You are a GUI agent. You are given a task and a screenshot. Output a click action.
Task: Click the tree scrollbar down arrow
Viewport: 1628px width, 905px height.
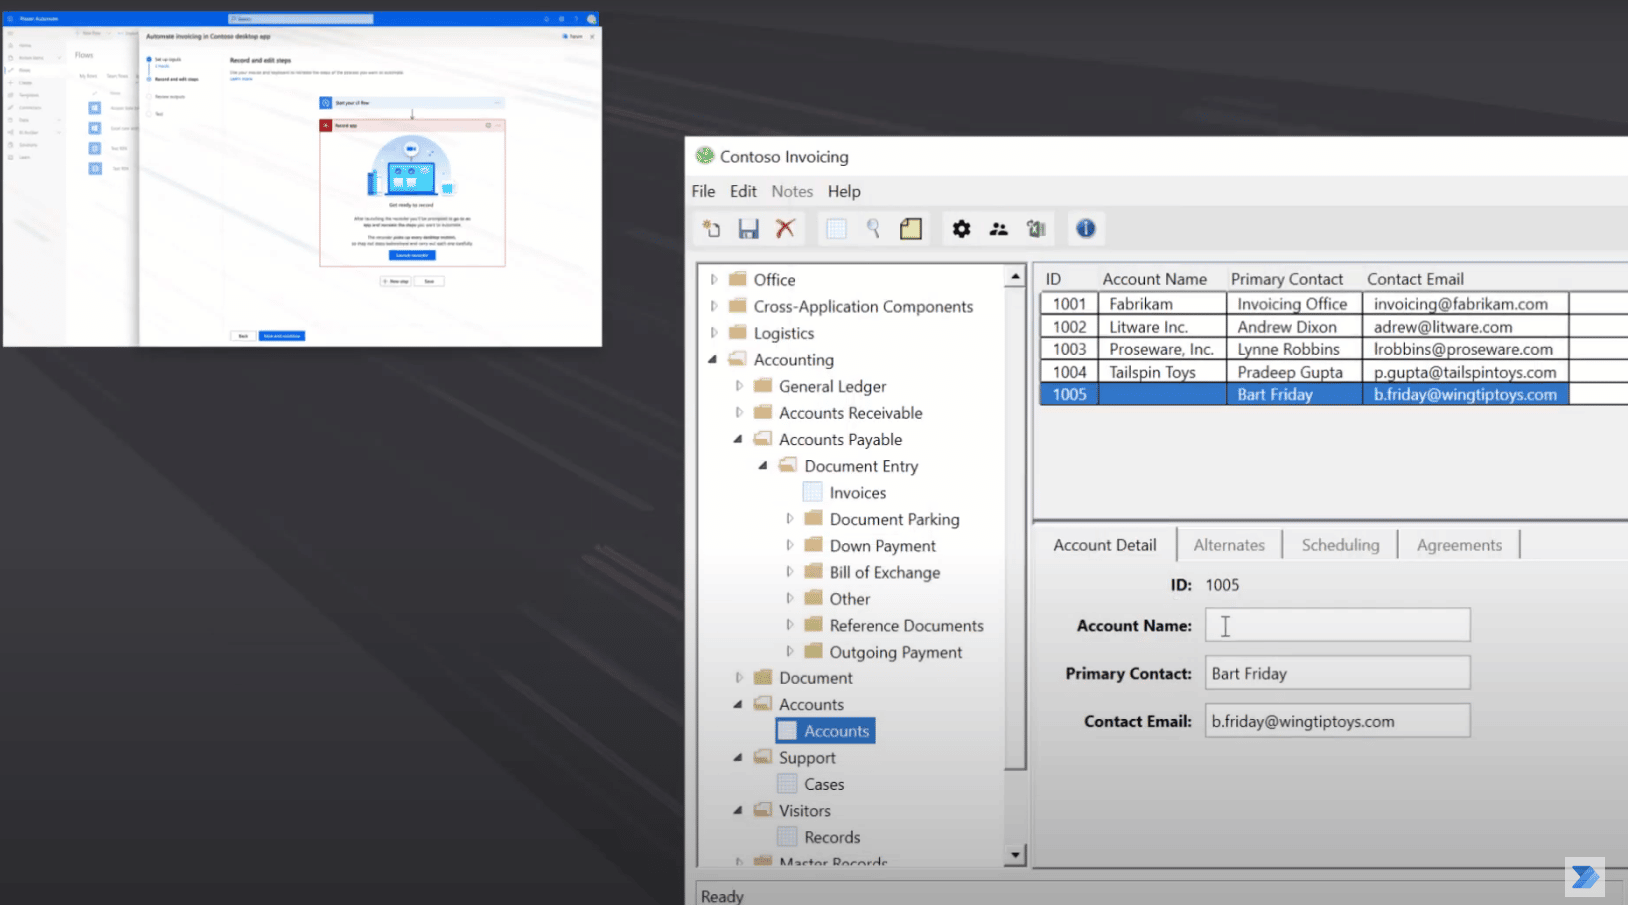[1015, 855]
